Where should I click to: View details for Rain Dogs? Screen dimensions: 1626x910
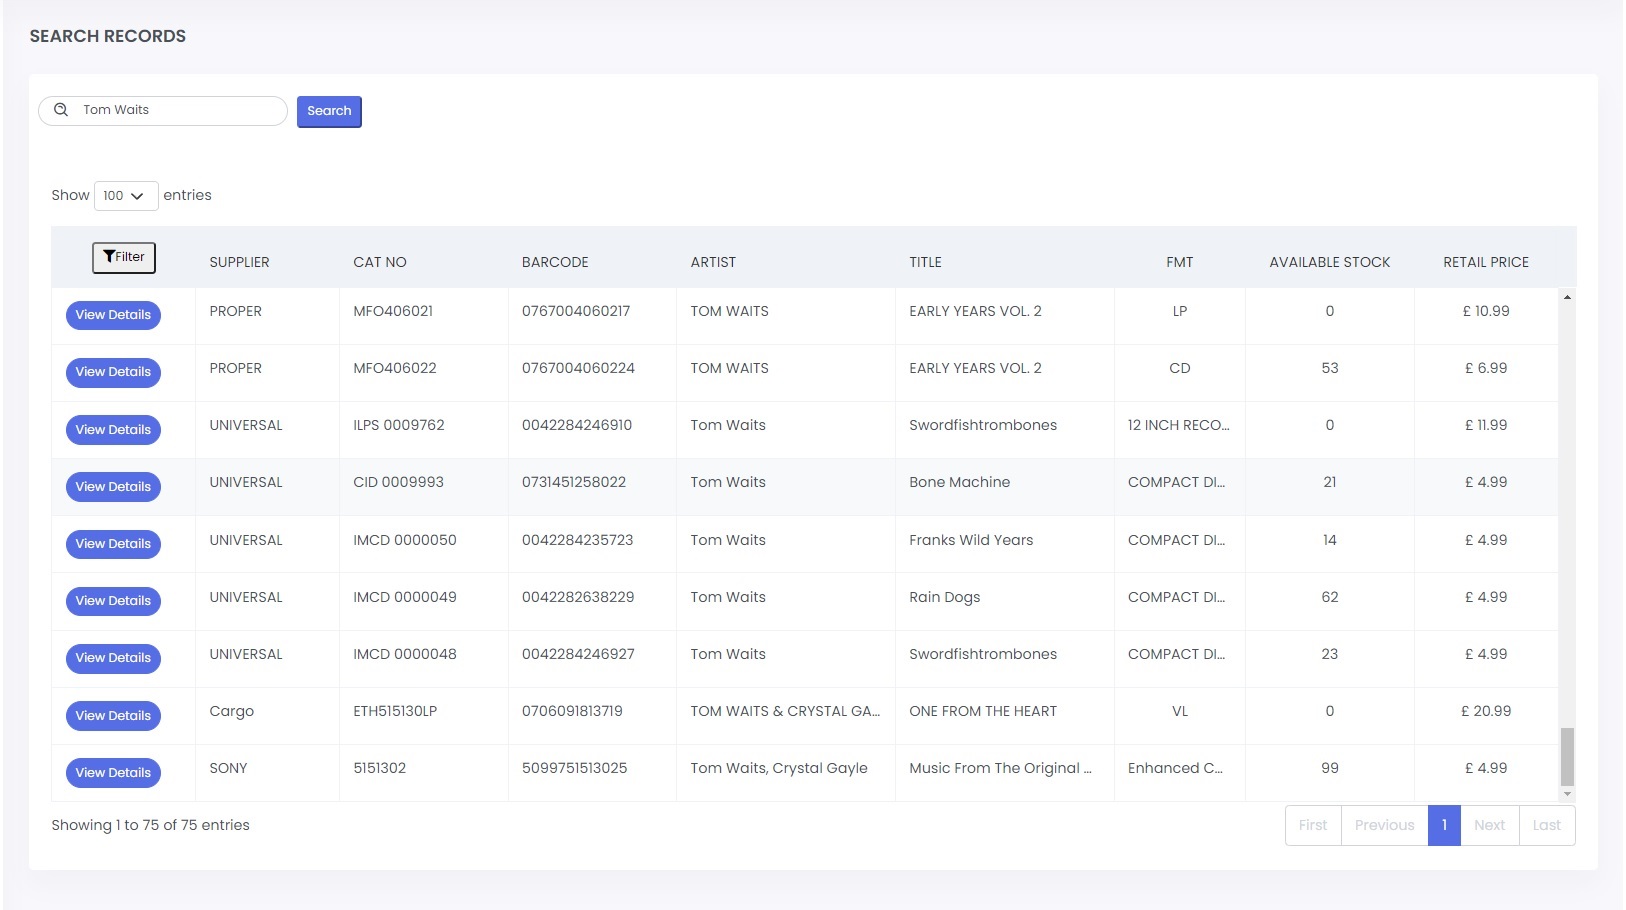pos(113,601)
